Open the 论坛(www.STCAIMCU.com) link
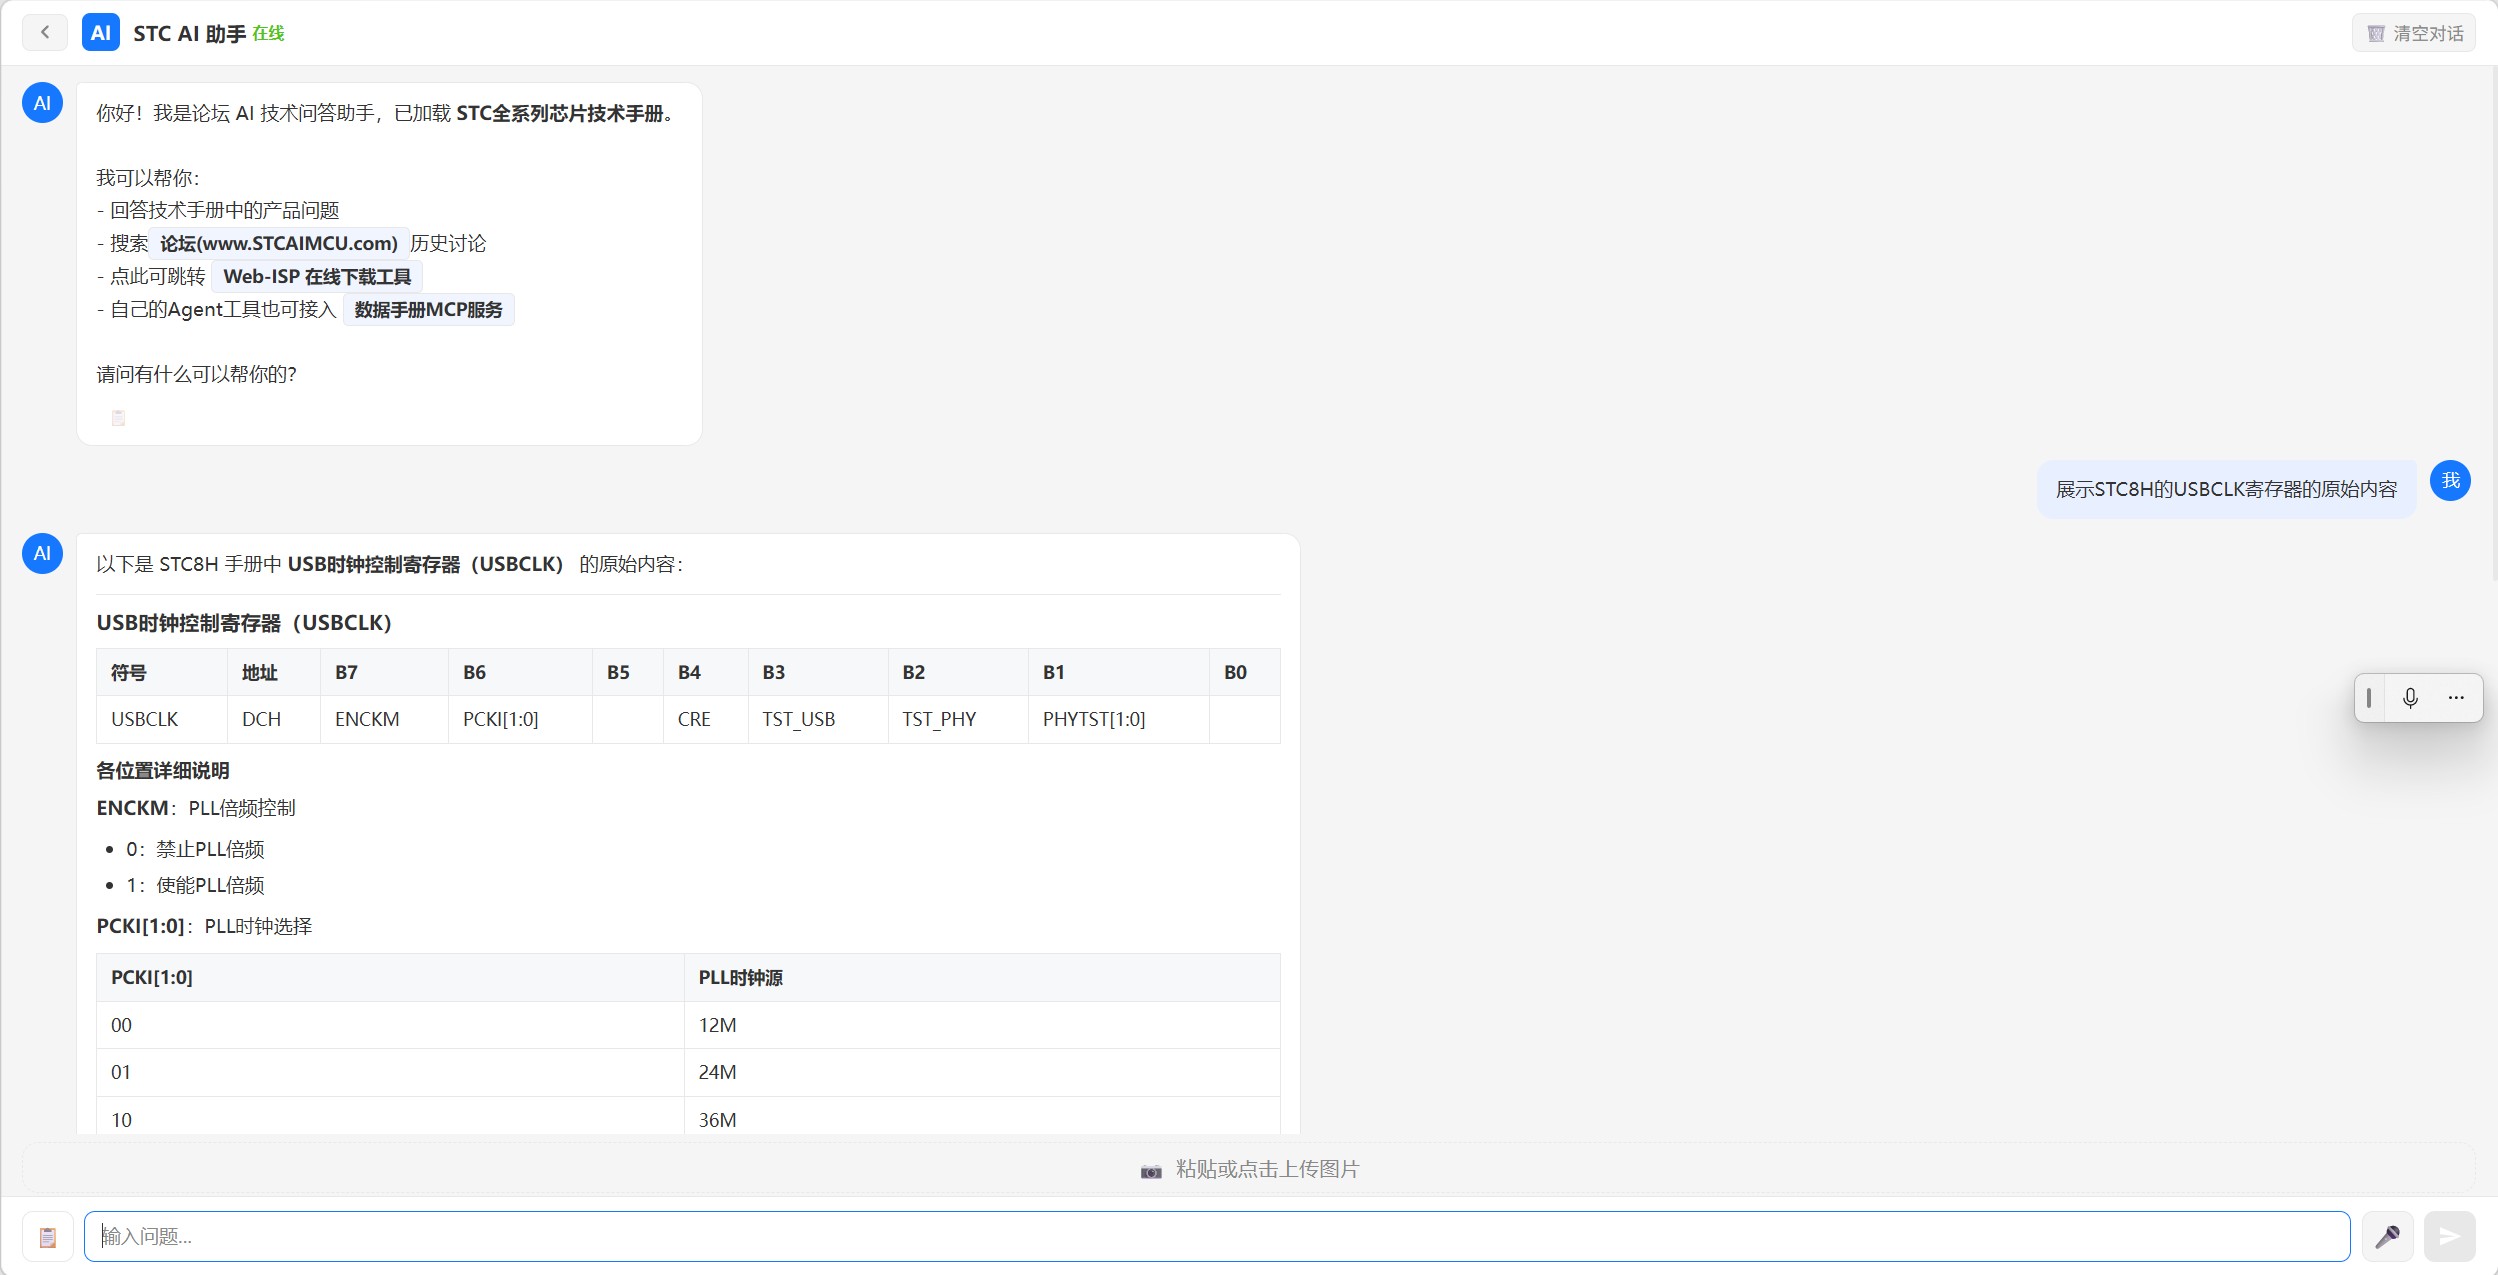 click(279, 243)
